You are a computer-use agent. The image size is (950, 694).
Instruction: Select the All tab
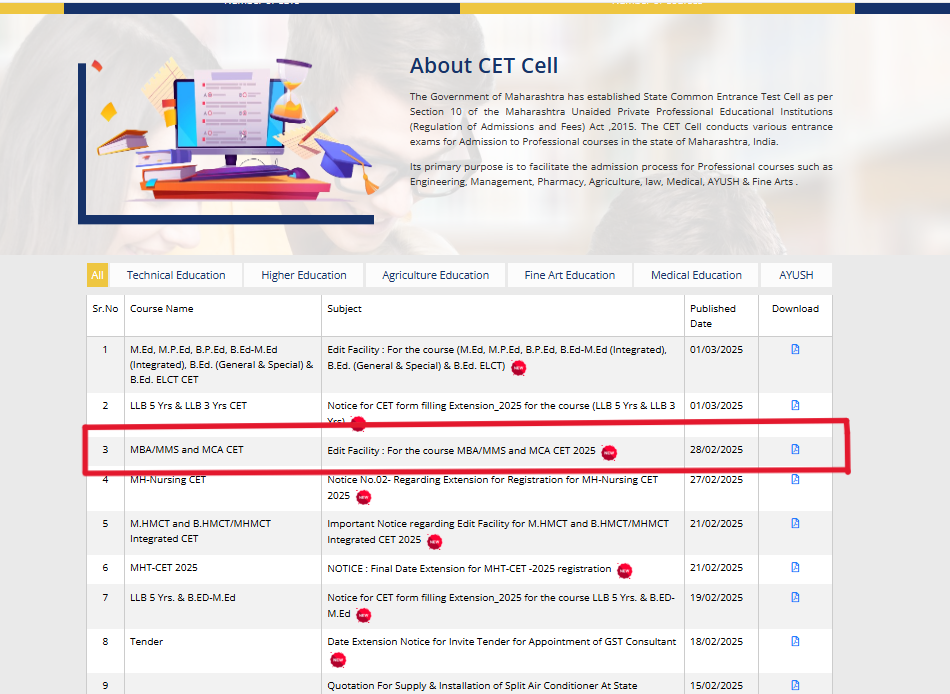coord(97,275)
